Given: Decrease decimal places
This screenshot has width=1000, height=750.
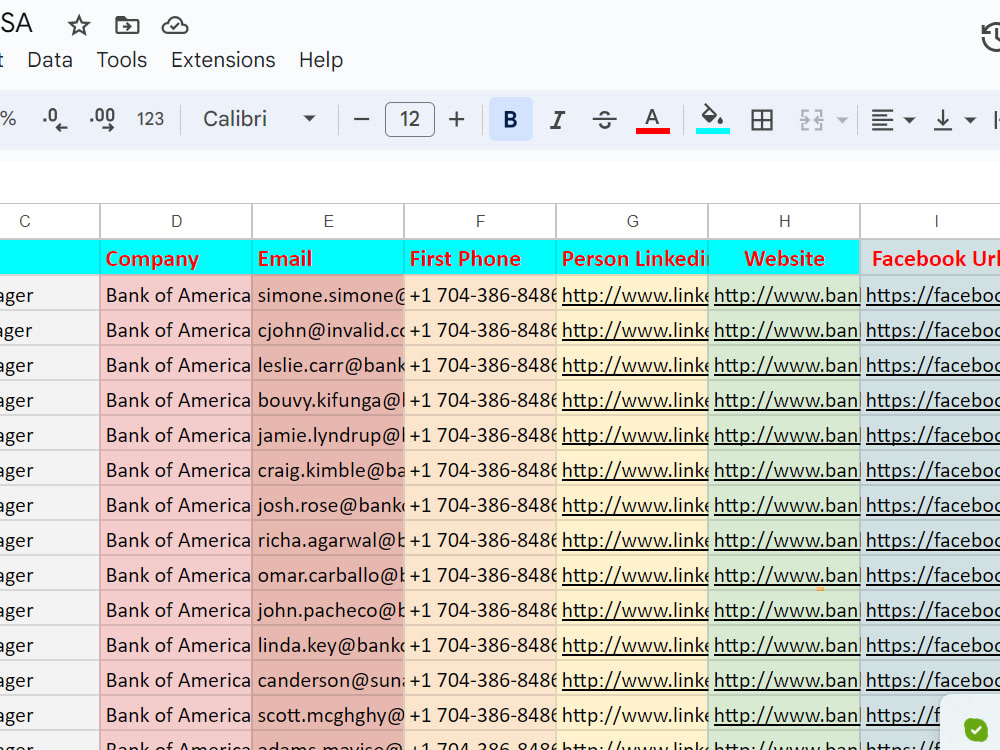Looking at the screenshot, I should coord(55,119).
